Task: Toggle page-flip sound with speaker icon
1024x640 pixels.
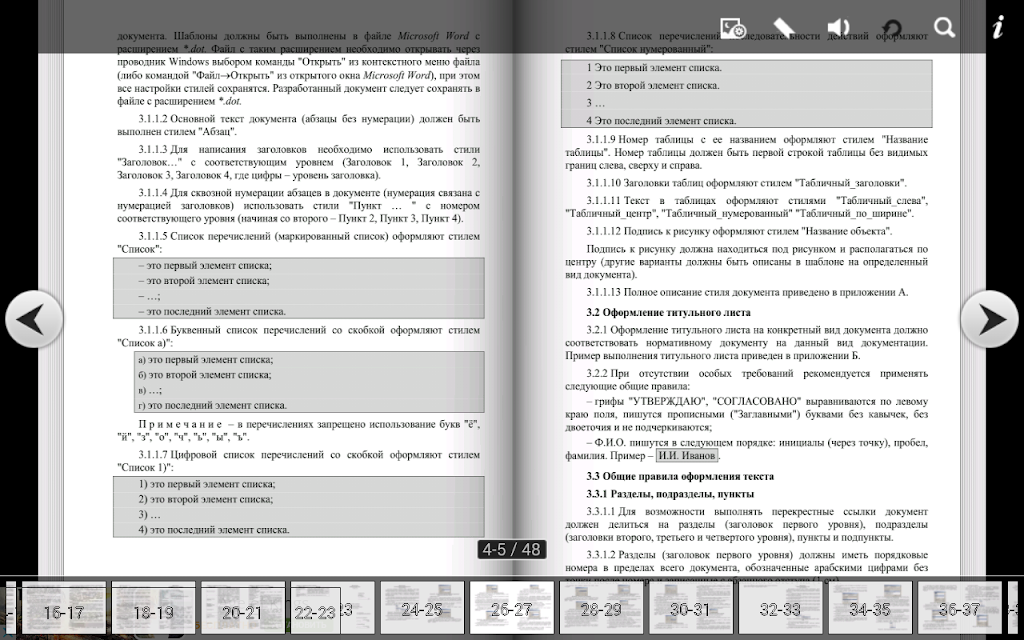Action: (x=838, y=27)
